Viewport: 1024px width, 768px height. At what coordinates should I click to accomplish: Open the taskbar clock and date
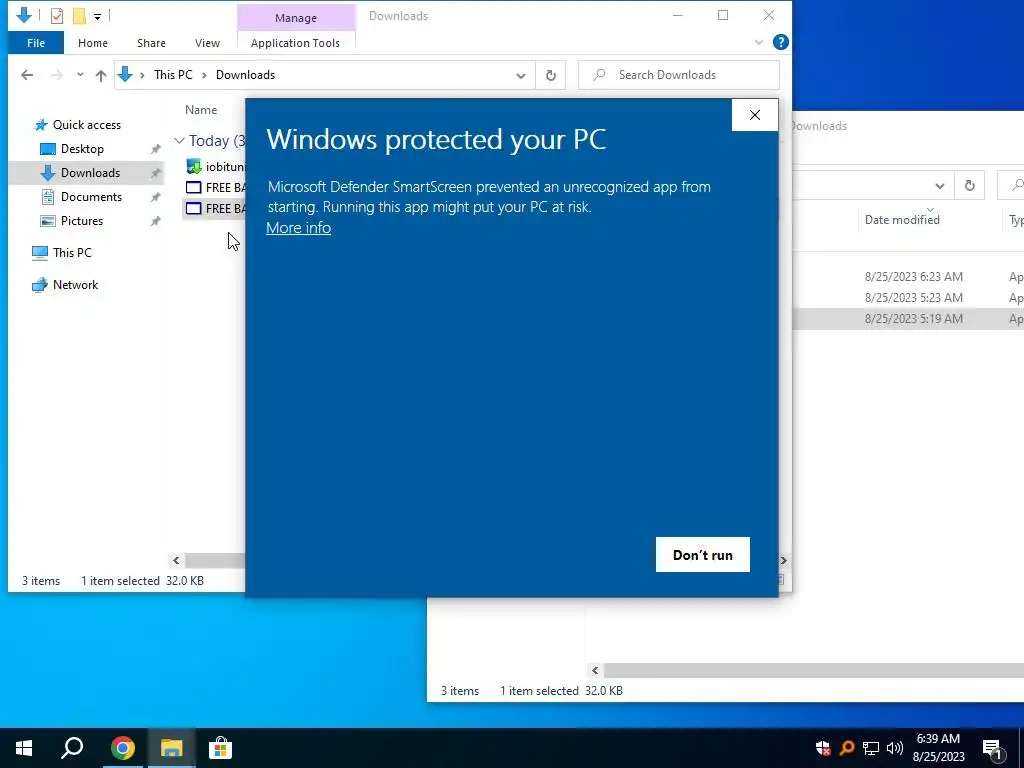tap(938, 748)
